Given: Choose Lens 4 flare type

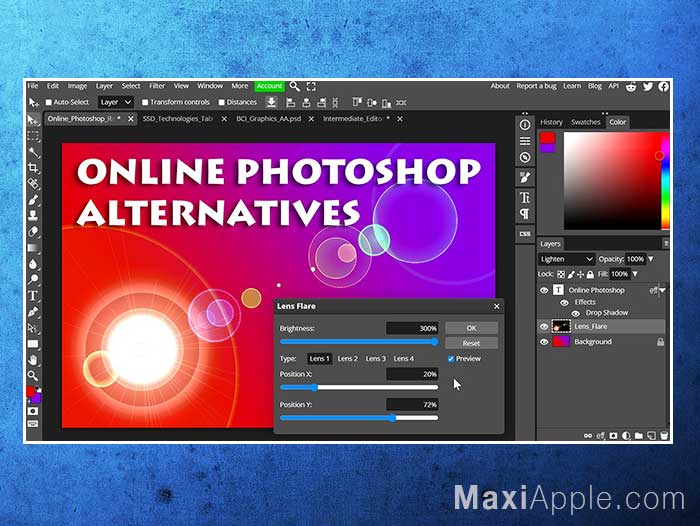Looking at the screenshot, I should [x=404, y=359].
